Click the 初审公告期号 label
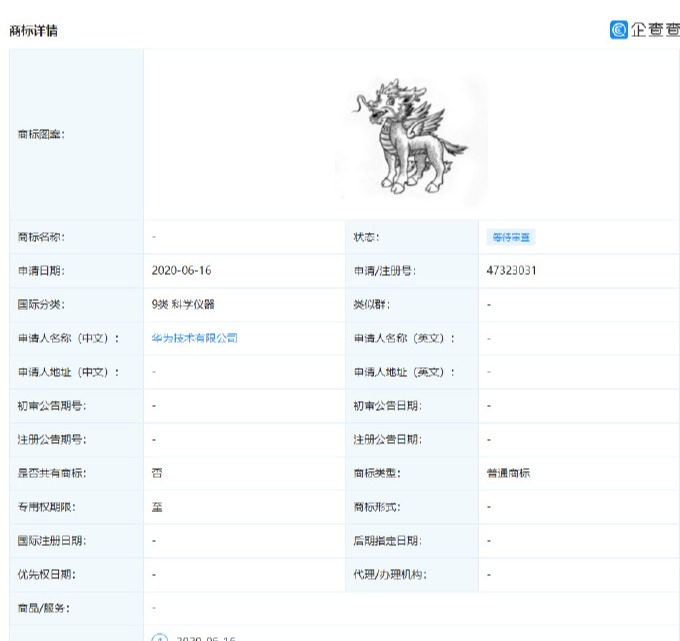 (52, 406)
